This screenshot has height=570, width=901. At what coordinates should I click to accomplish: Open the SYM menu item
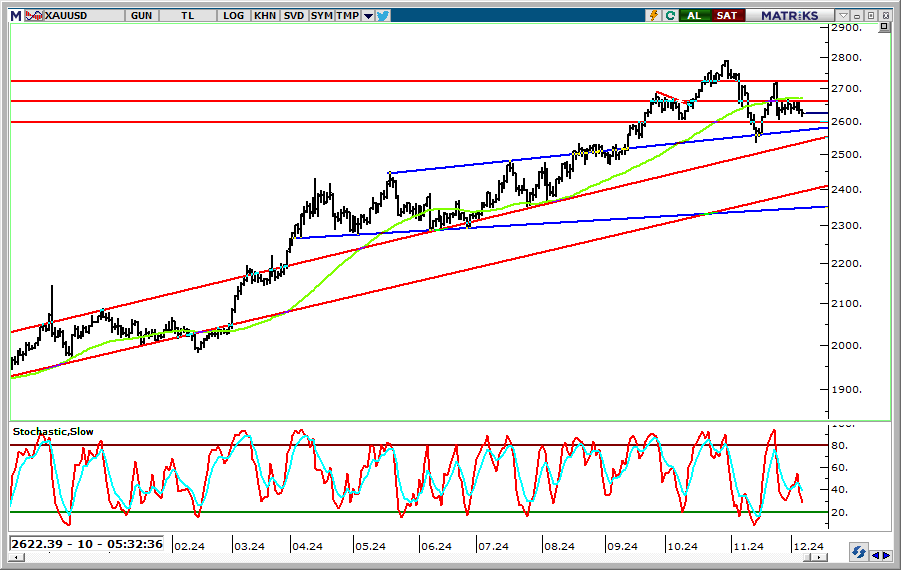click(321, 15)
